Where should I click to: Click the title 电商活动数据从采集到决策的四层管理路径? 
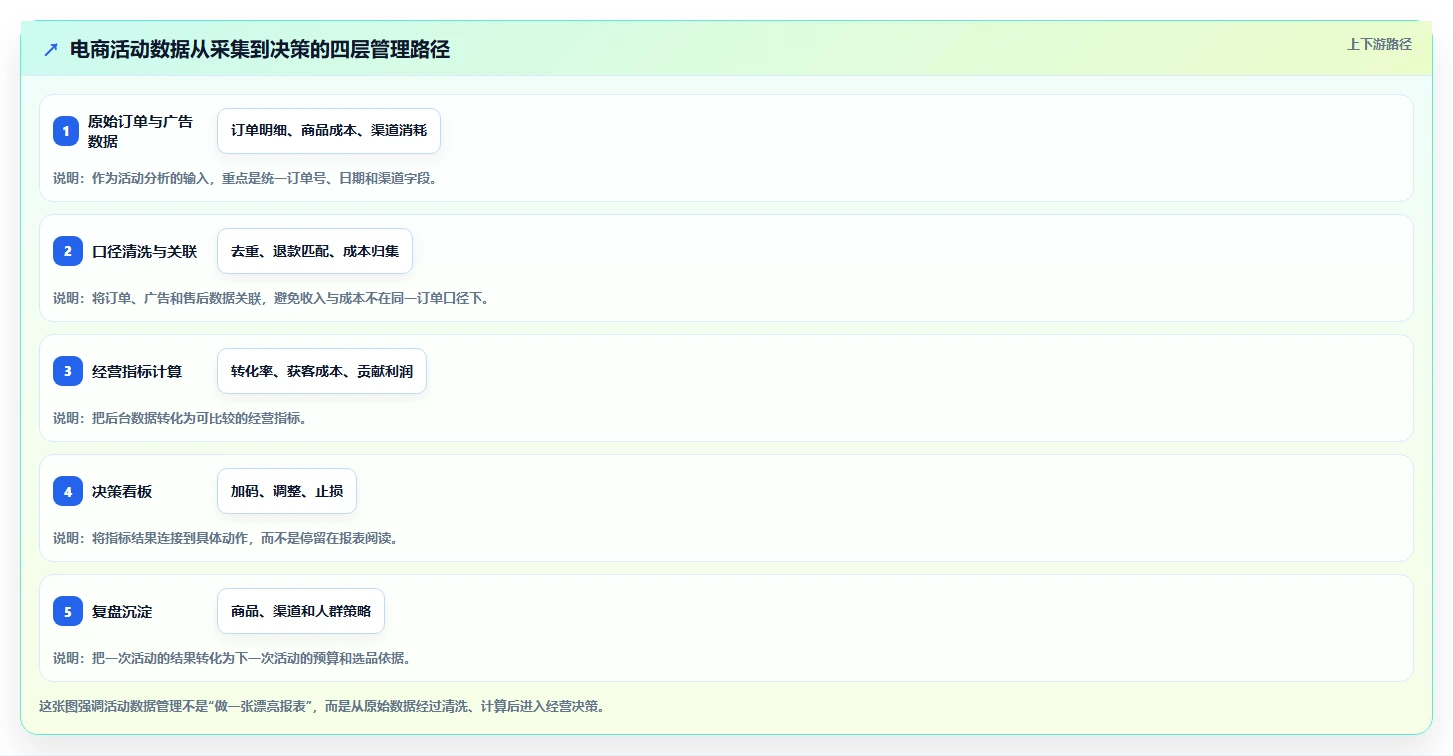point(260,50)
